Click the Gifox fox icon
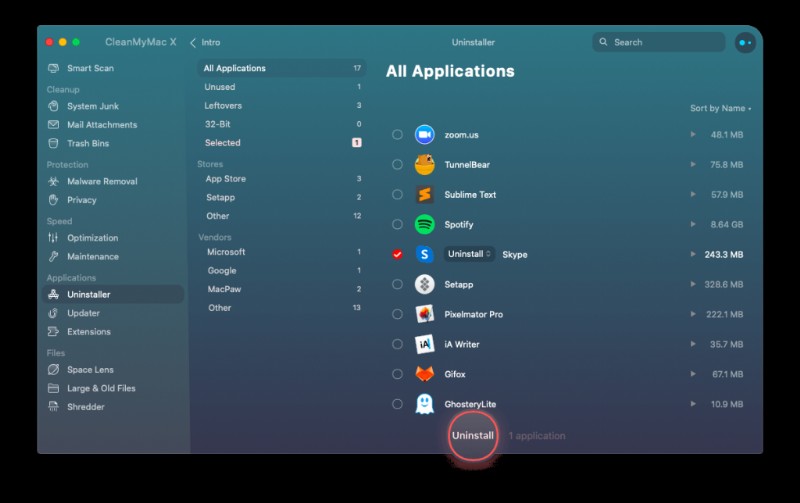The width and height of the screenshot is (800, 503). (x=424, y=374)
